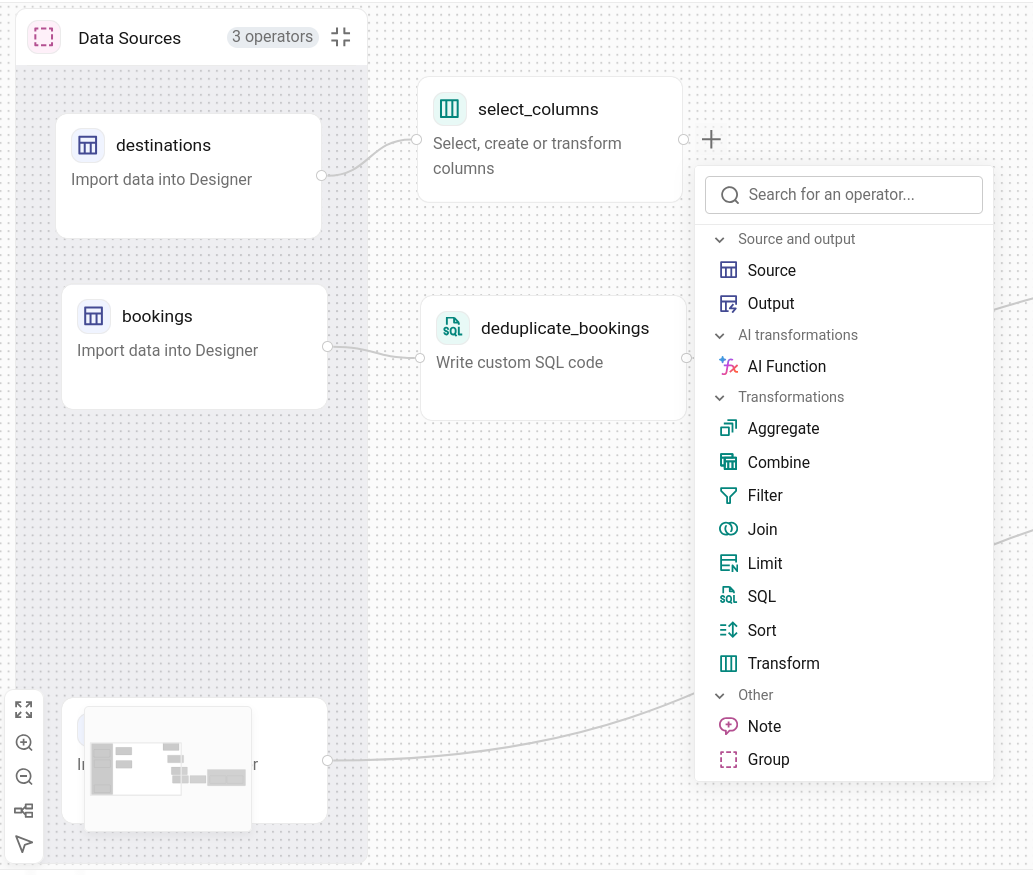
Task: Click the select_columns operator icon
Action: pos(449,109)
